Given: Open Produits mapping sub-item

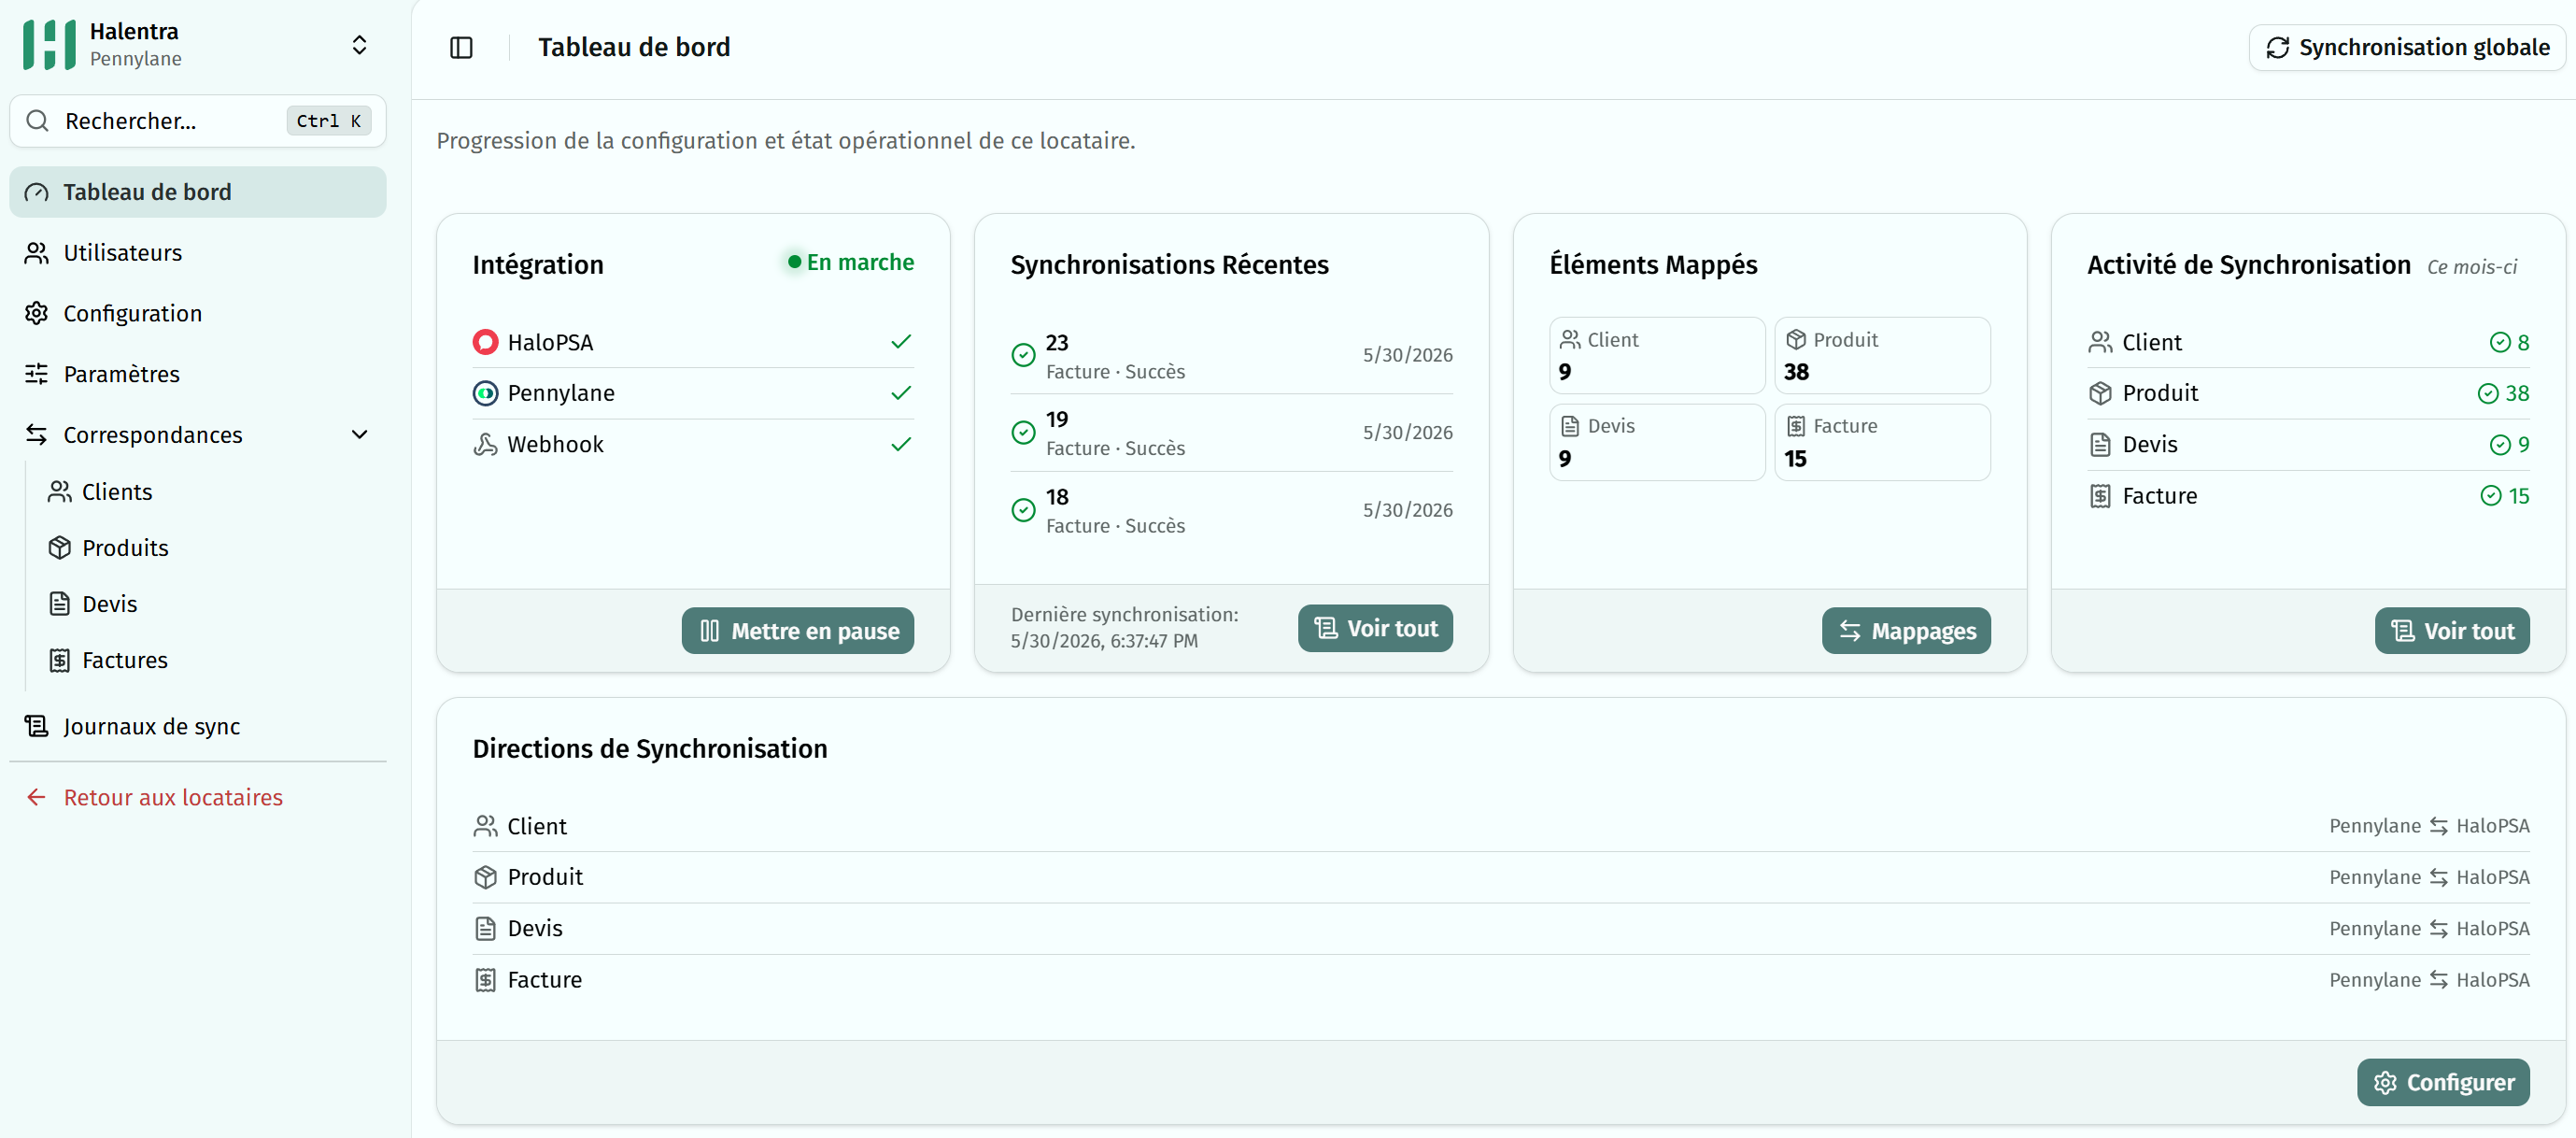Looking at the screenshot, I should (x=210, y=548).
